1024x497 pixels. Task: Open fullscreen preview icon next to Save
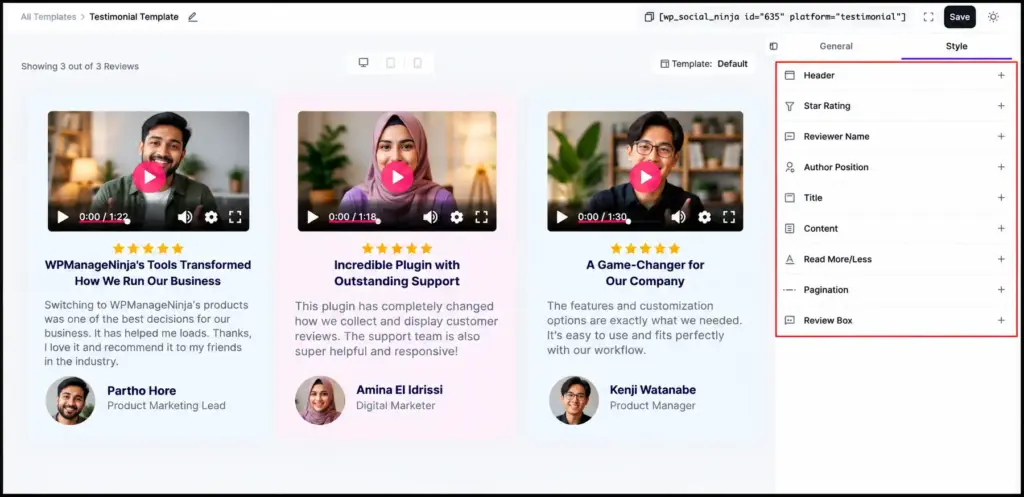tap(928, 17)
